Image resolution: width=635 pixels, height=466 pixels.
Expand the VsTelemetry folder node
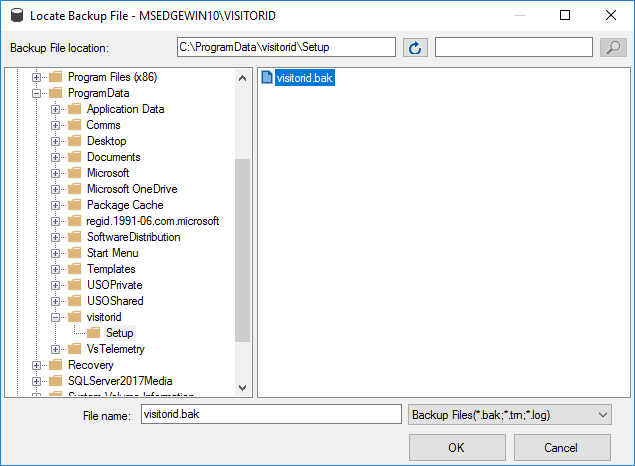coord(56,349)
